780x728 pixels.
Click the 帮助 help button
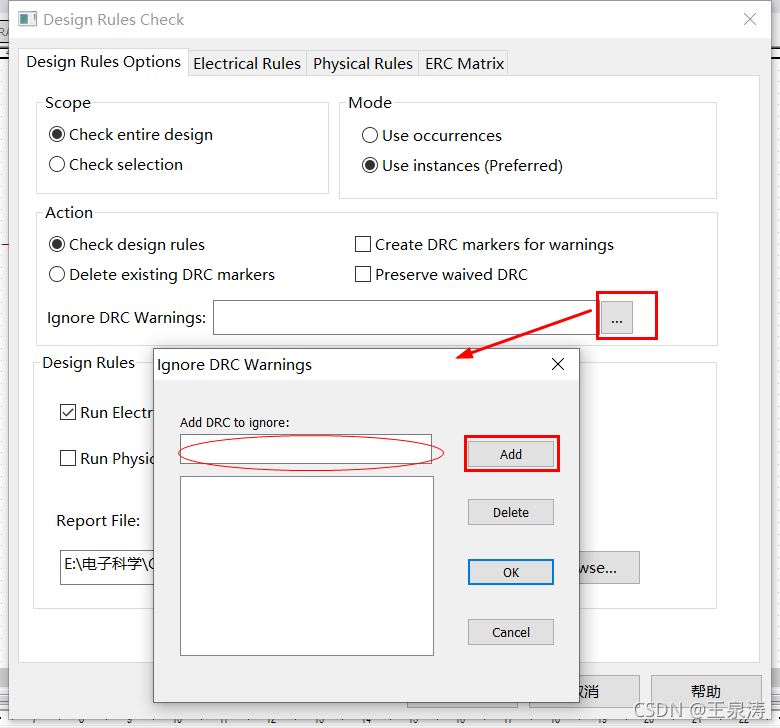point(705,691)
